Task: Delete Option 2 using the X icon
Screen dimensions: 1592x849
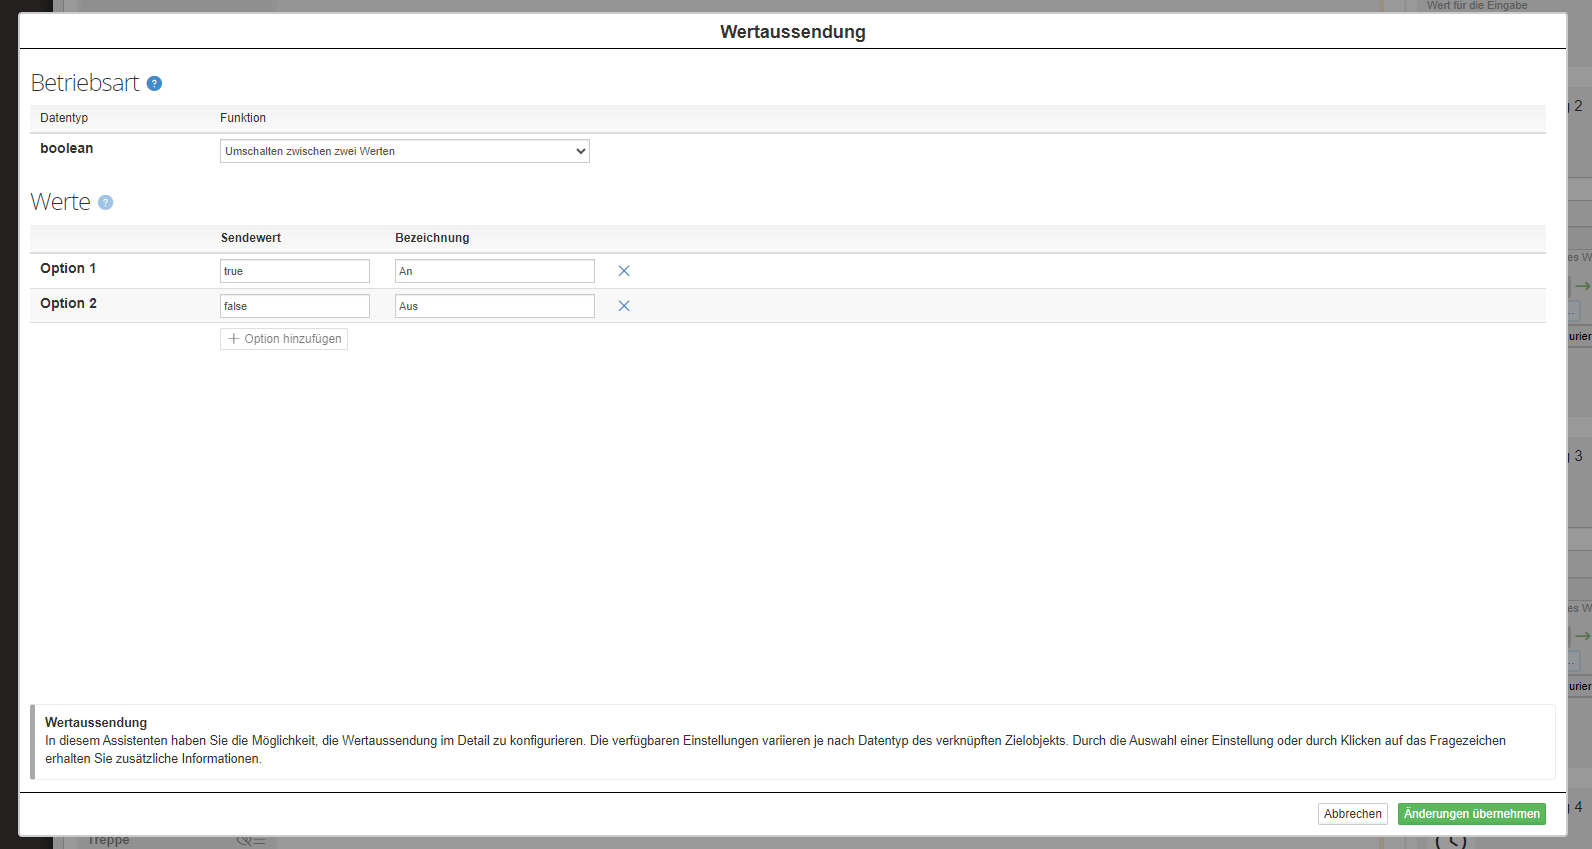Action: coord(624,306)
